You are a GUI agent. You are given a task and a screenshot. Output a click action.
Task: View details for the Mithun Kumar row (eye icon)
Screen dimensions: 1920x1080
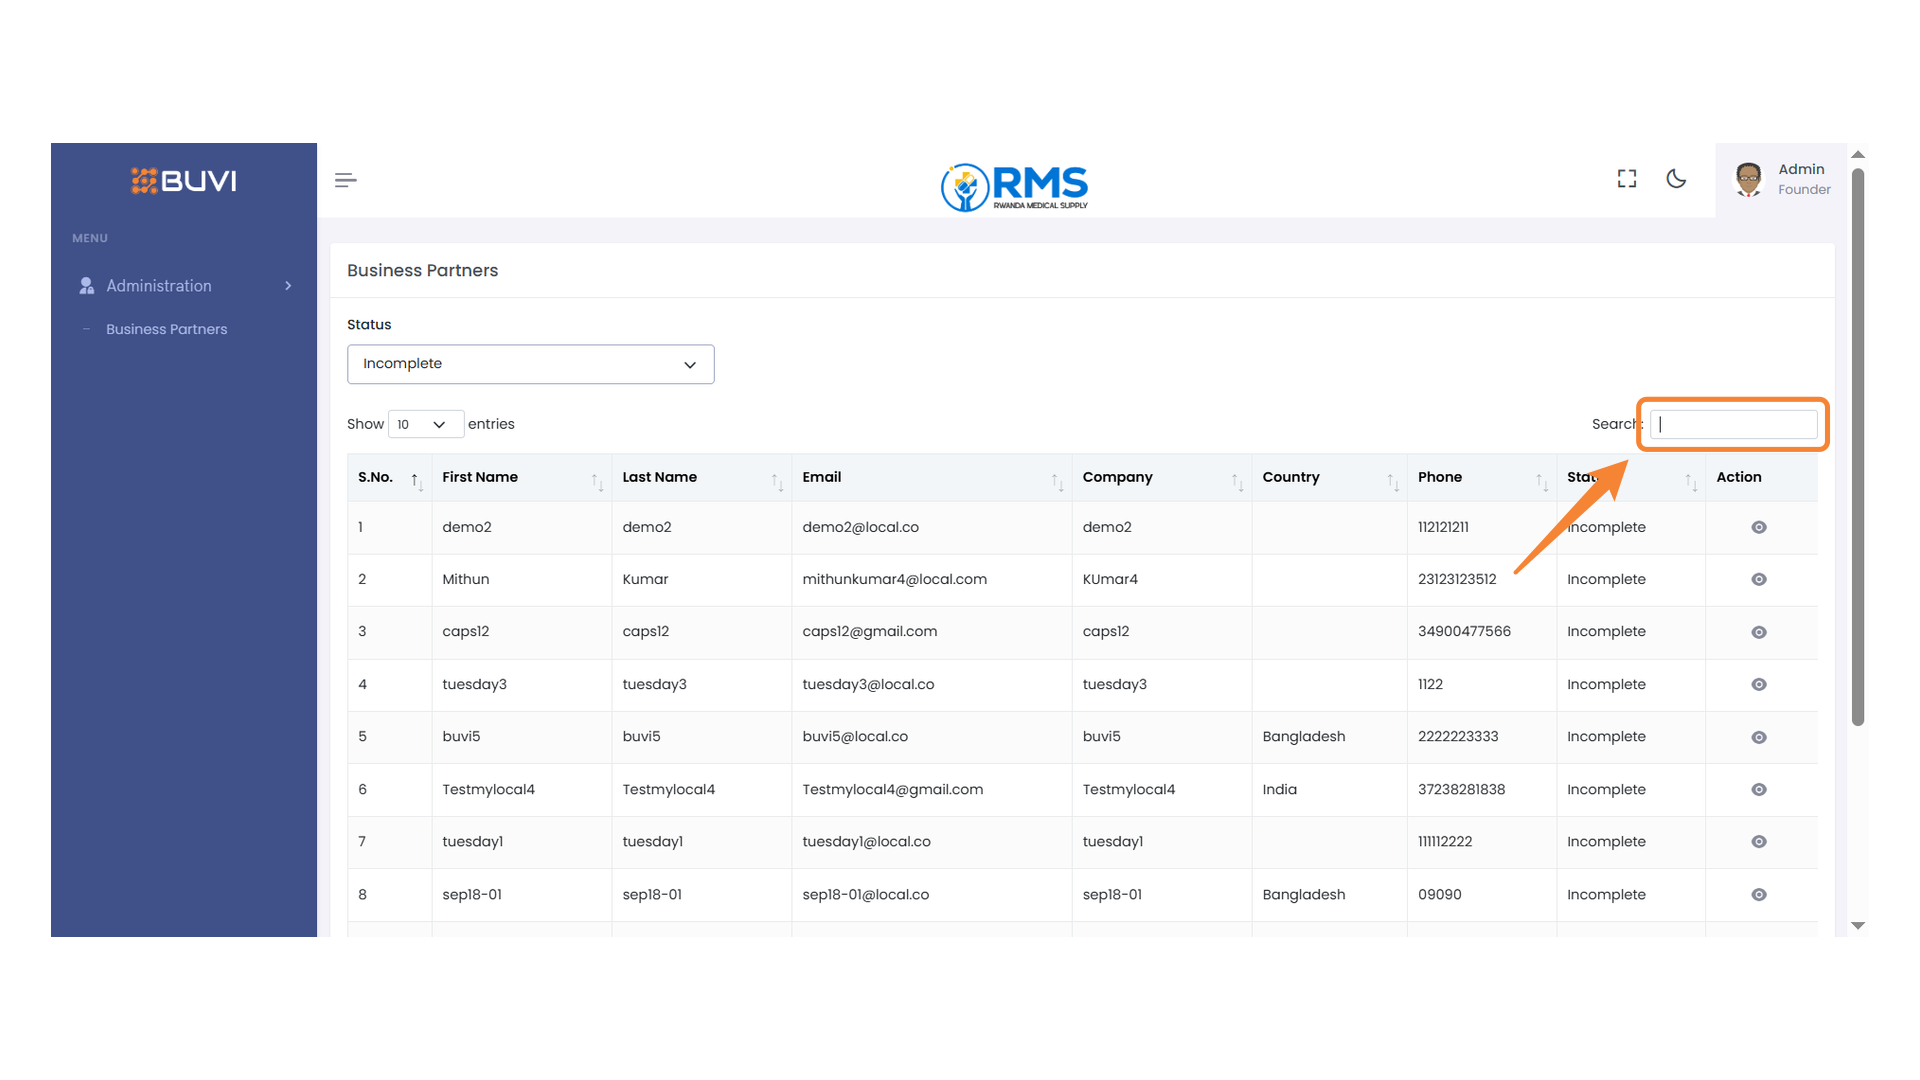pyautogui.click(x=1759, y=580)
